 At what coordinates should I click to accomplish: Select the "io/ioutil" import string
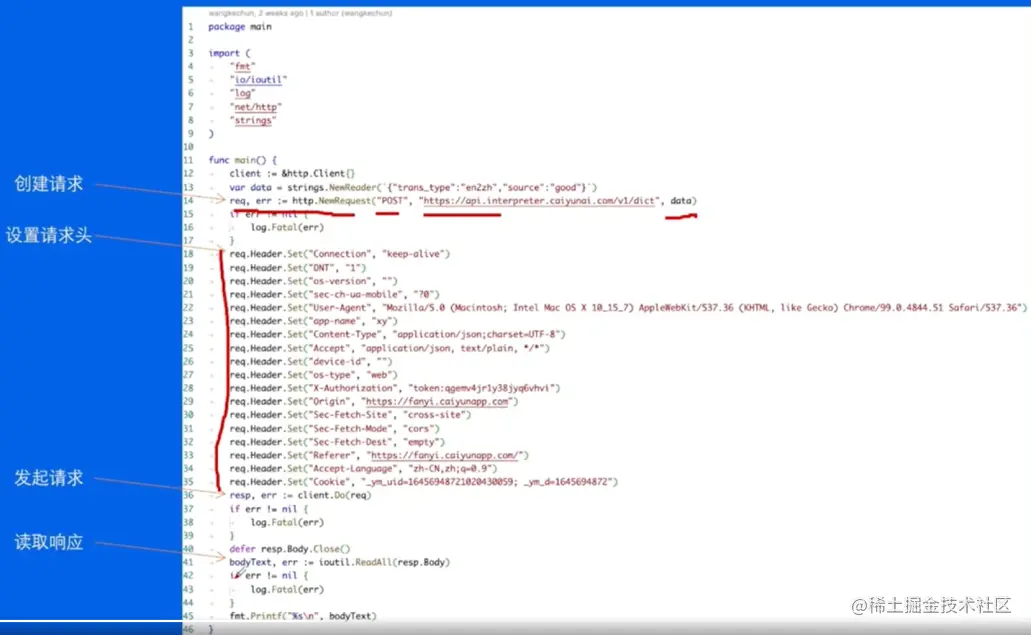tap(258, 80)
